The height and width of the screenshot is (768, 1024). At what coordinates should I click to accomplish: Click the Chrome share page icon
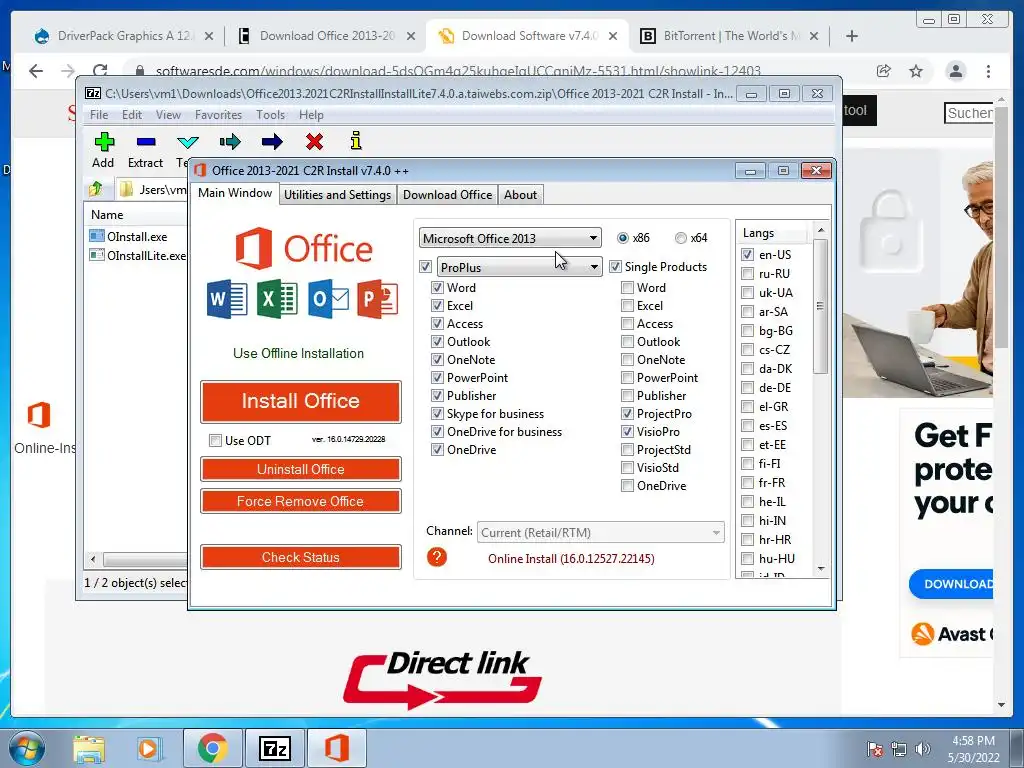(883, 71)
